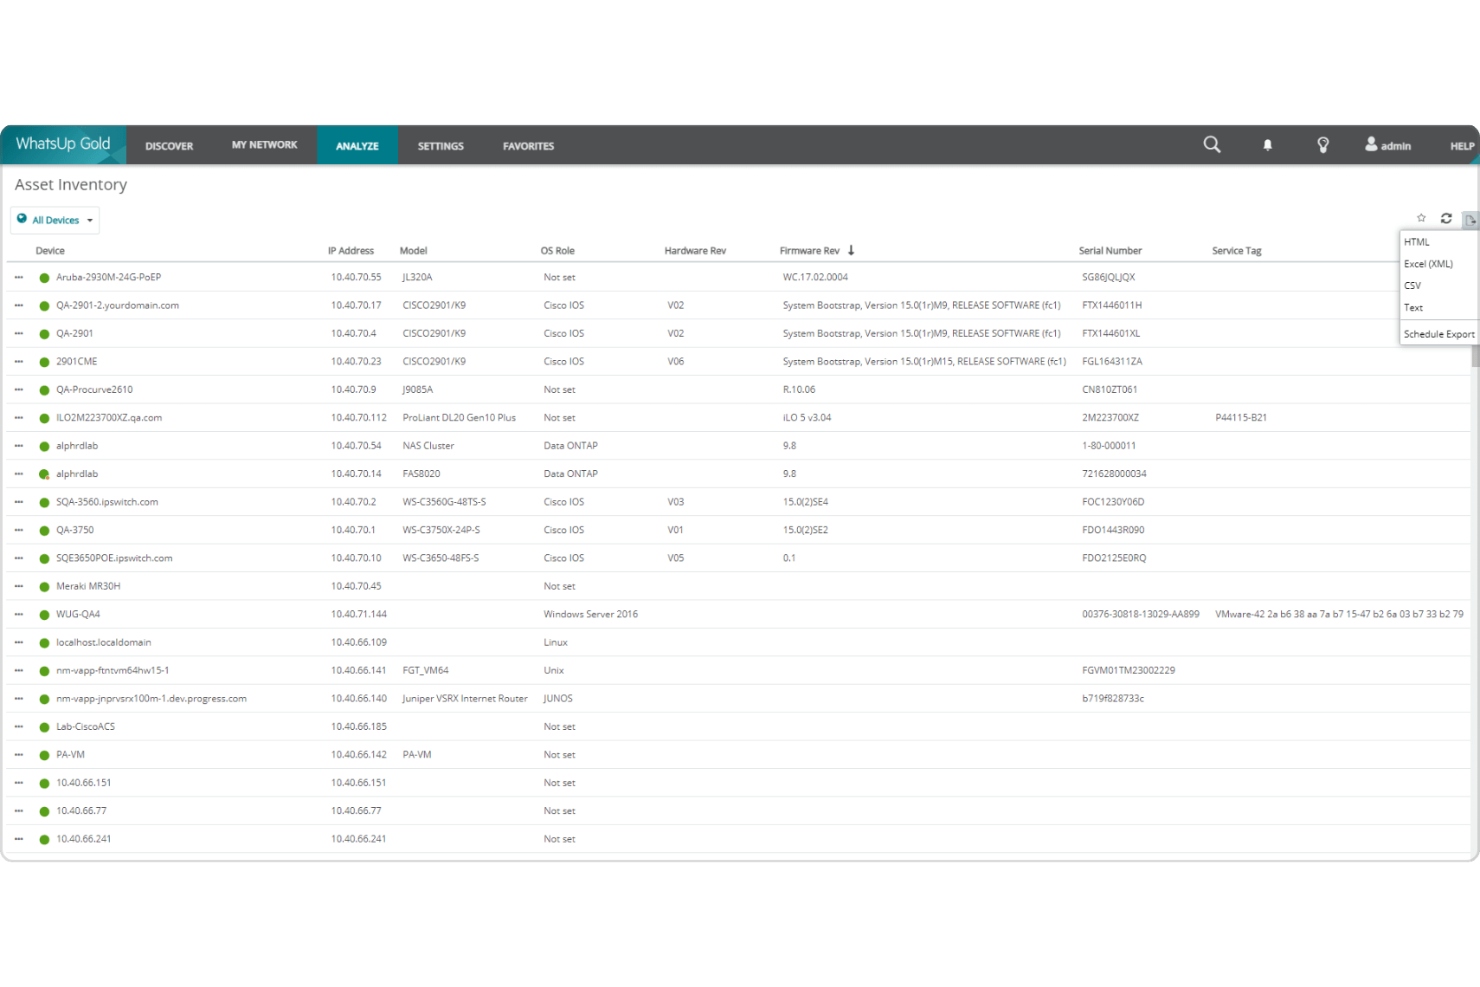Select the WhatsUp Gold logo banner

pos(63,144)
